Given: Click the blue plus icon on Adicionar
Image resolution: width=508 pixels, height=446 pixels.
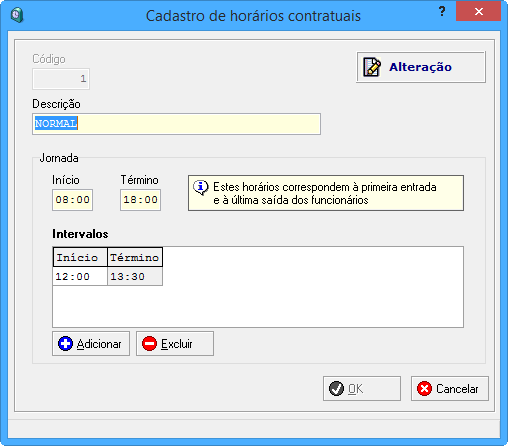Looking at the screenshot, I should tap(65, 344).
